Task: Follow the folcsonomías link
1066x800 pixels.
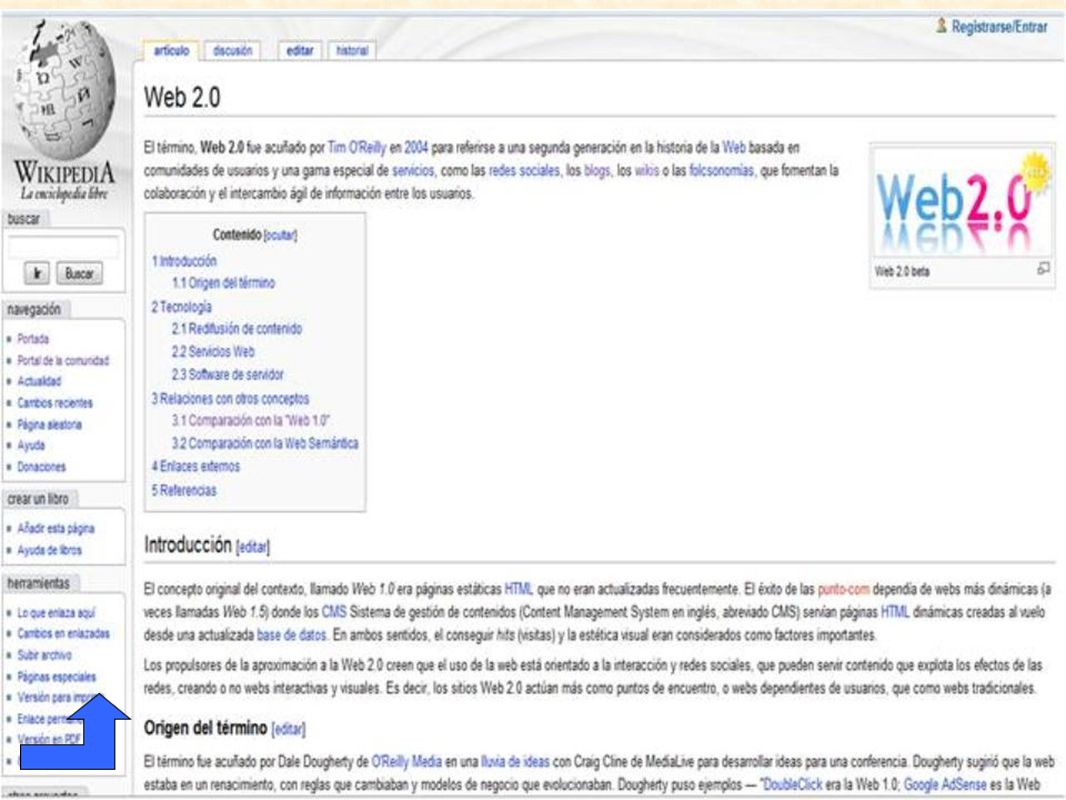Action: click(721, 170)
